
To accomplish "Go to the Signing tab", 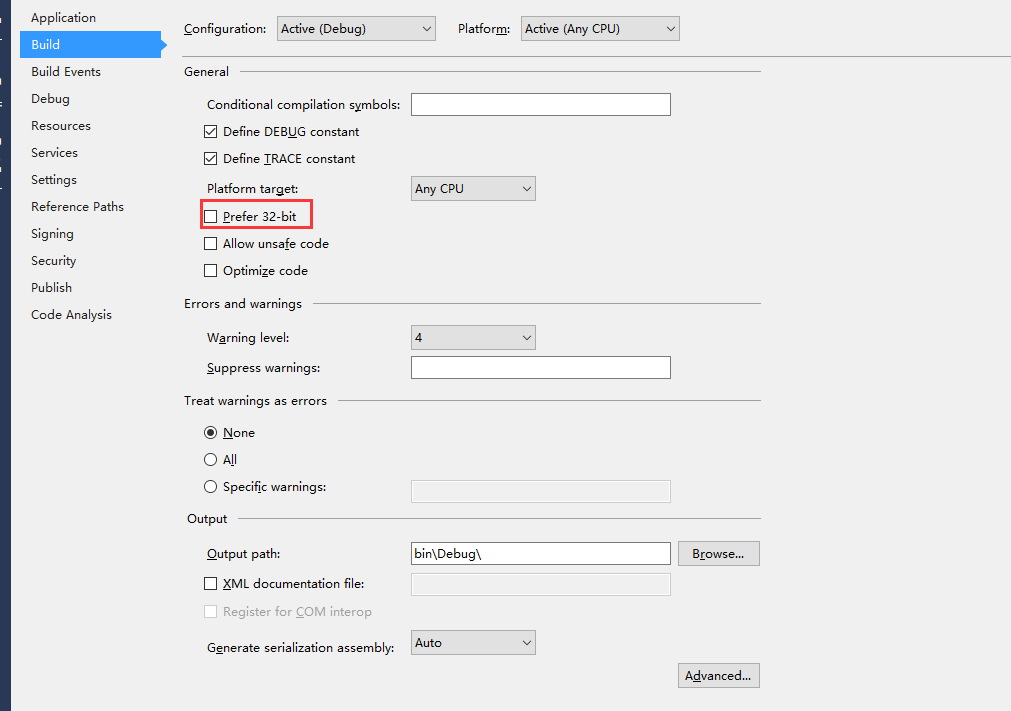I will 52,234.
